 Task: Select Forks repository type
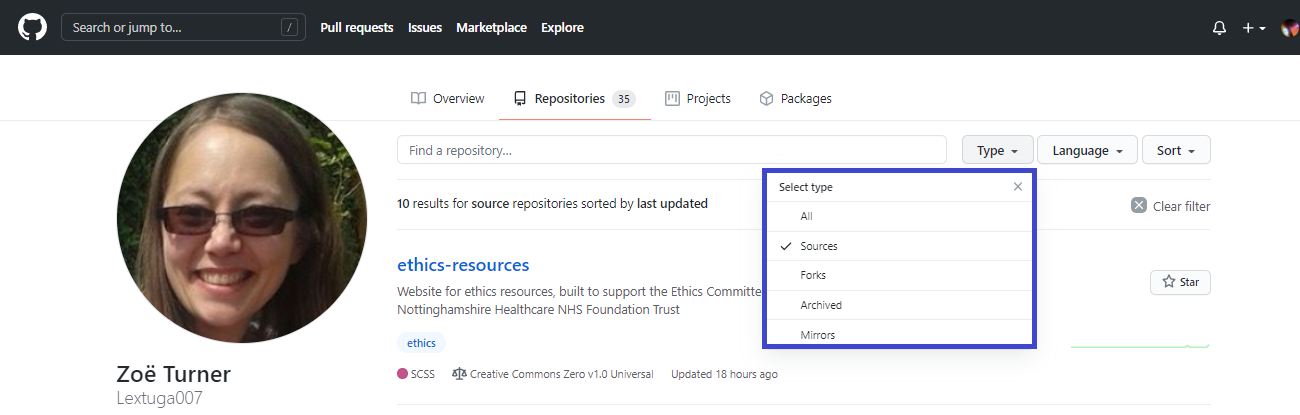coord(900,275)
